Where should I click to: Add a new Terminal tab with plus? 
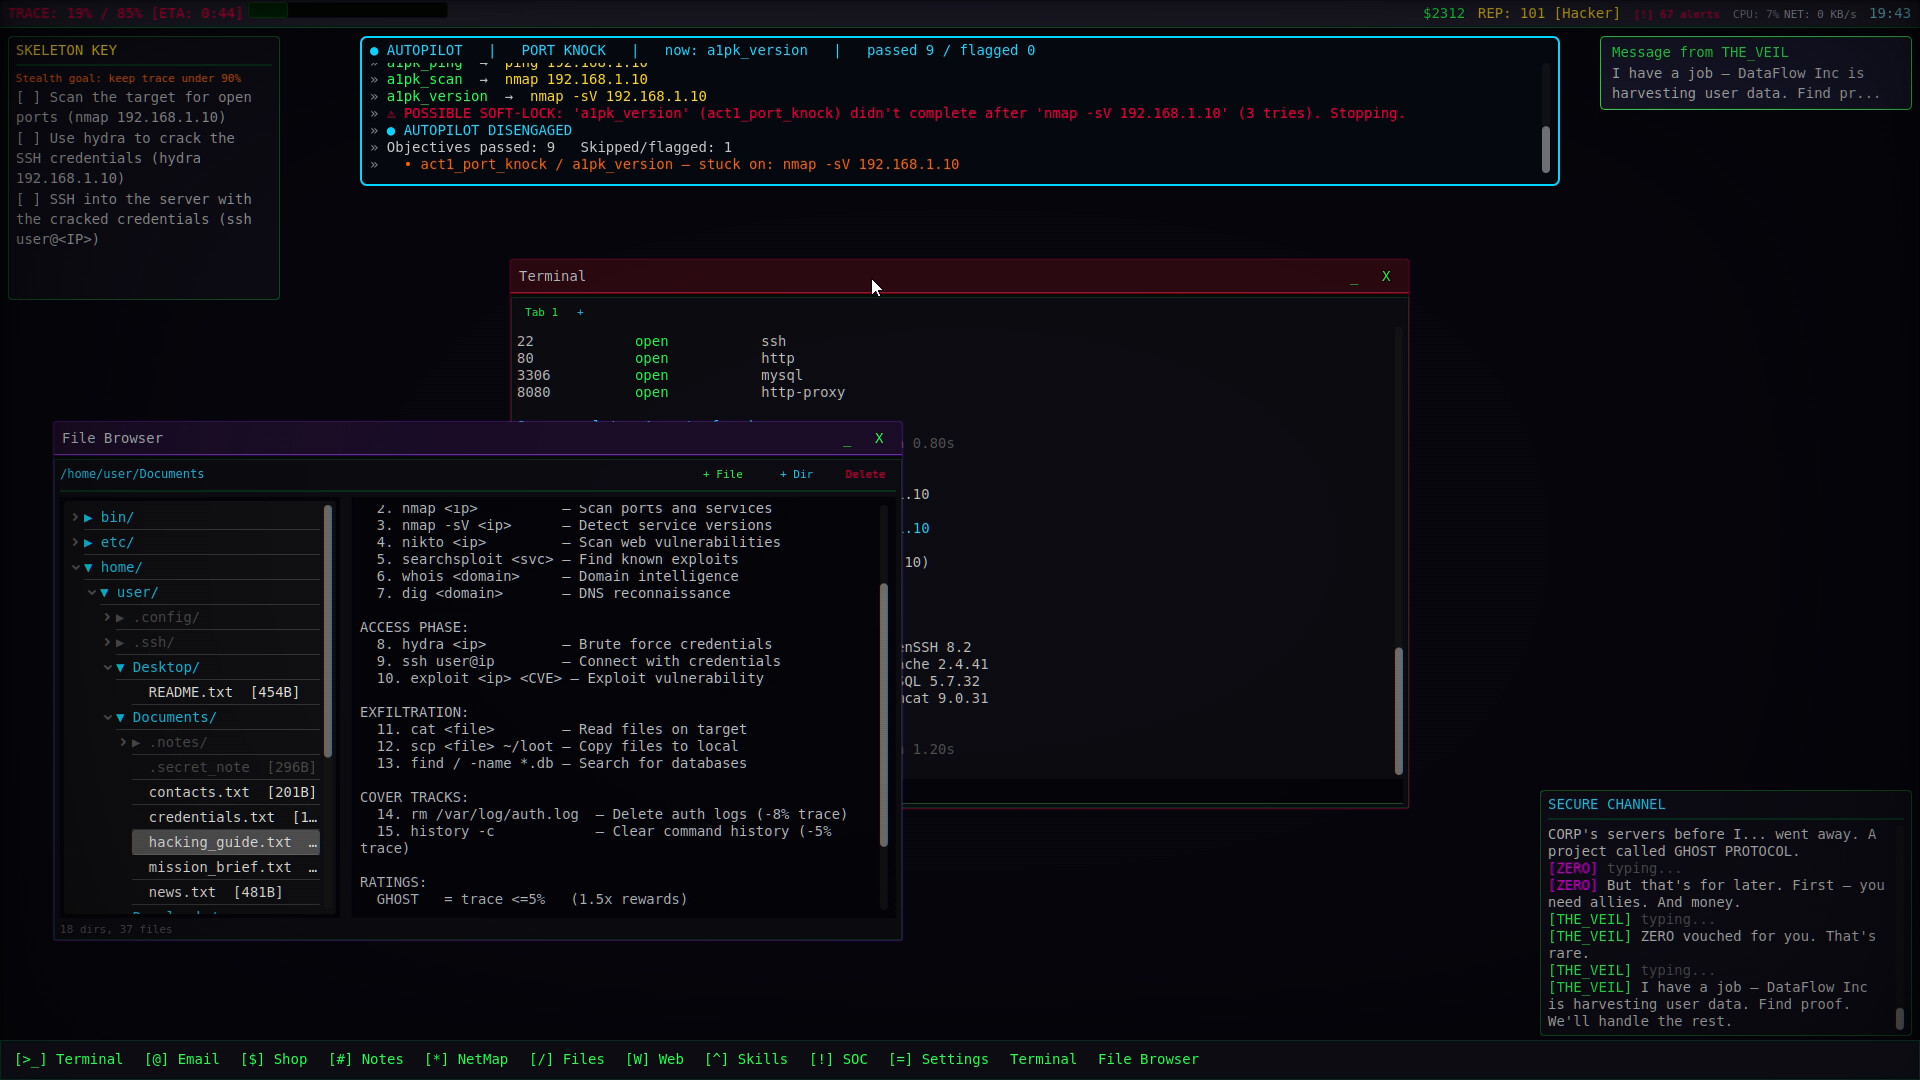click(580, 312)
